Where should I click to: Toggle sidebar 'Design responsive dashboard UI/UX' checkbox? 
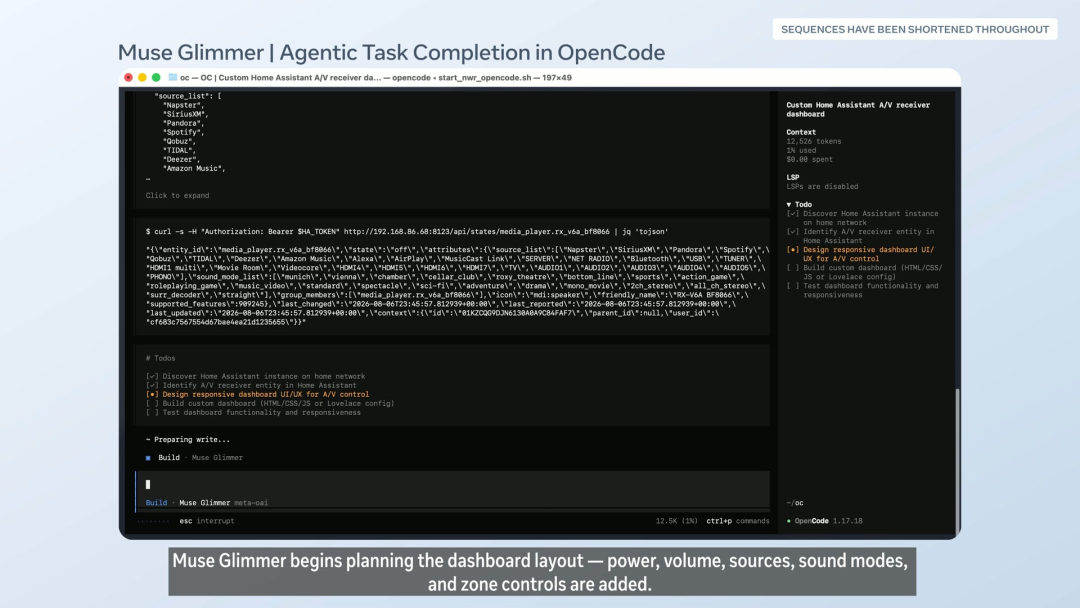coord(793,250)
